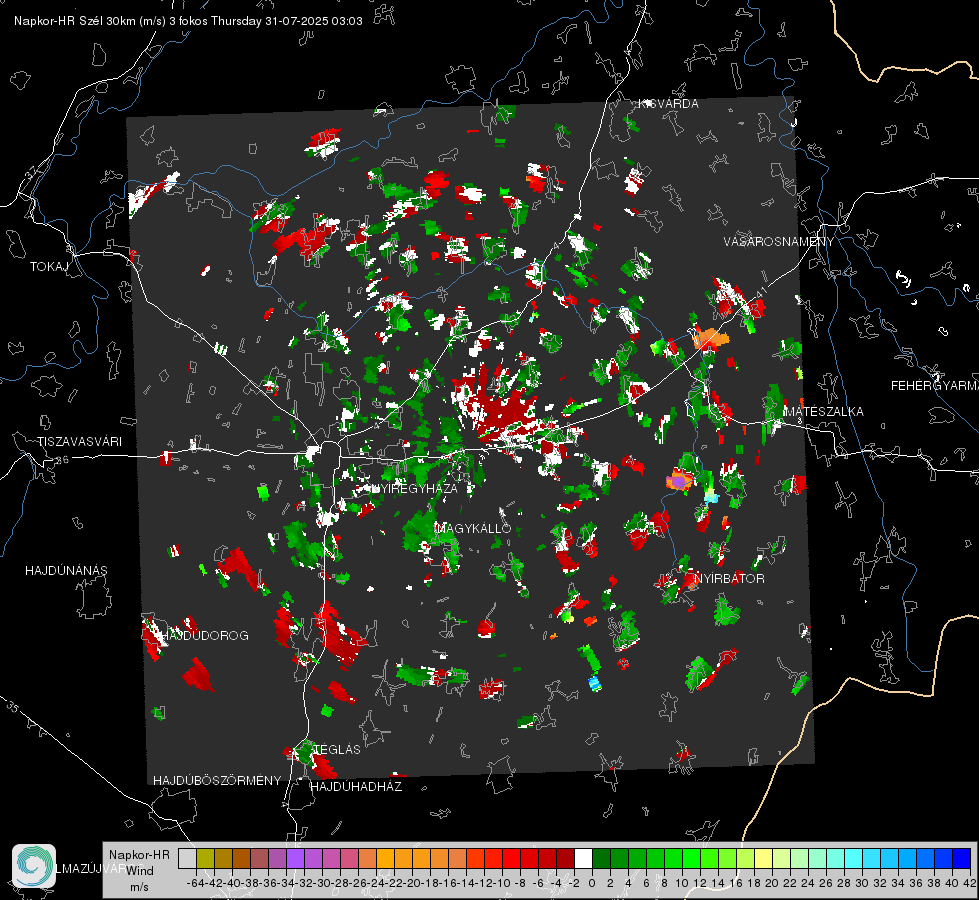Select the NAGYKÁLLÓ town label
Image resolution: width=979 pixels, height=900 pixels.
[473, 528]
